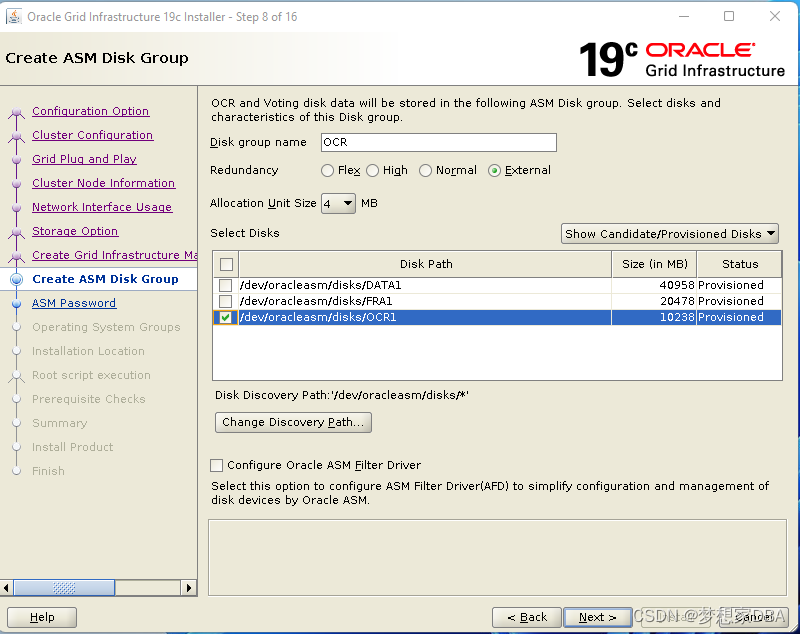Click the installer Java icon in title bar
The height and width of the screenshot is (634, 800).
coord(14,16)
